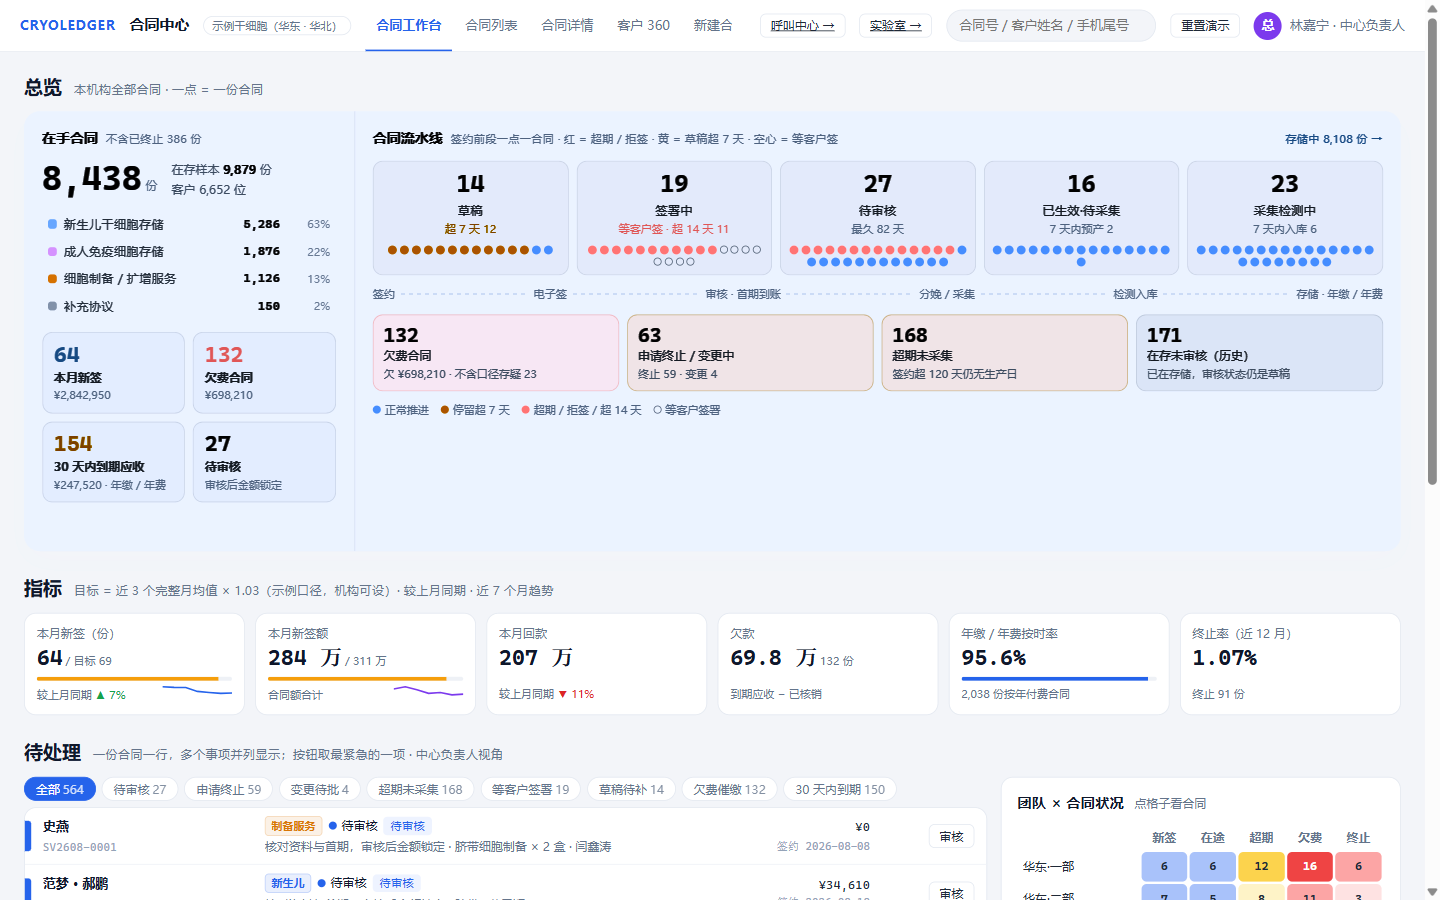Select the 全部 564 filter chip
Screen dimensions: 1440x900
click(x=60, y=789)
